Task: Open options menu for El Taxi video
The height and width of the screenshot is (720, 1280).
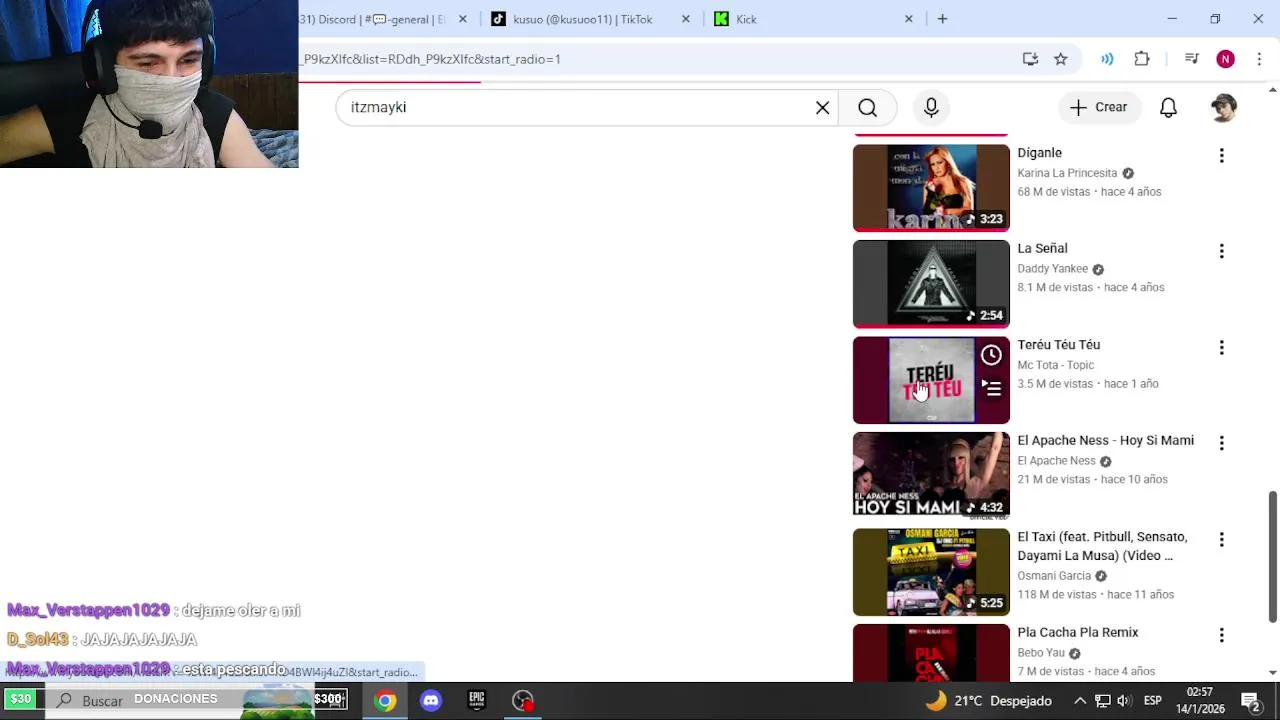Action: [1221, 540]
